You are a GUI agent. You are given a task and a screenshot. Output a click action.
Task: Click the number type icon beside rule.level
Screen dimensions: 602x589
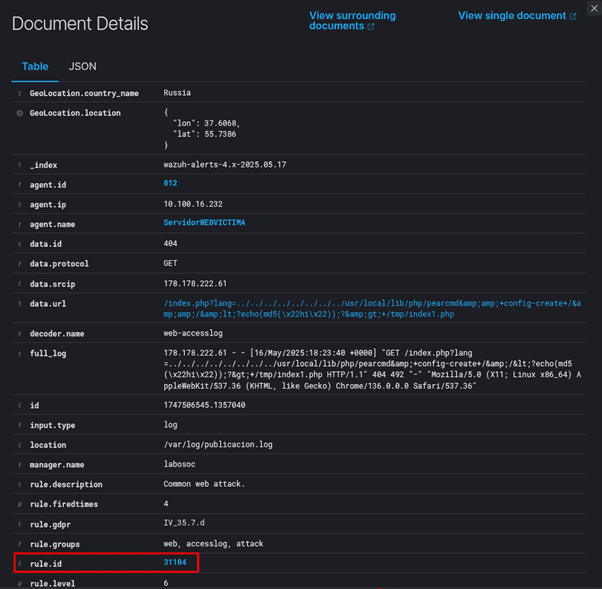pyautogui.click(x=19, y=583)
